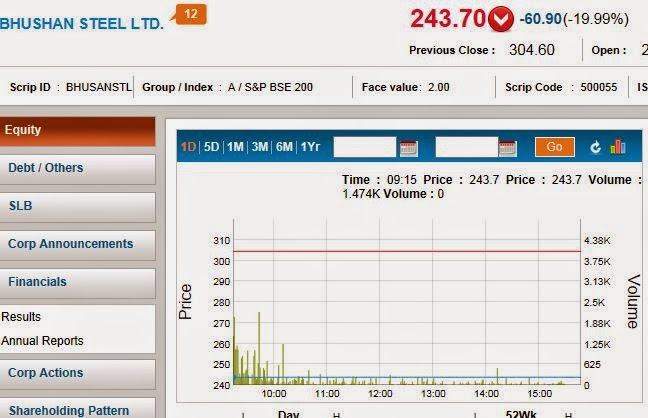
Task: Click Previous Close value 304.60
Action: click(531, 50)
